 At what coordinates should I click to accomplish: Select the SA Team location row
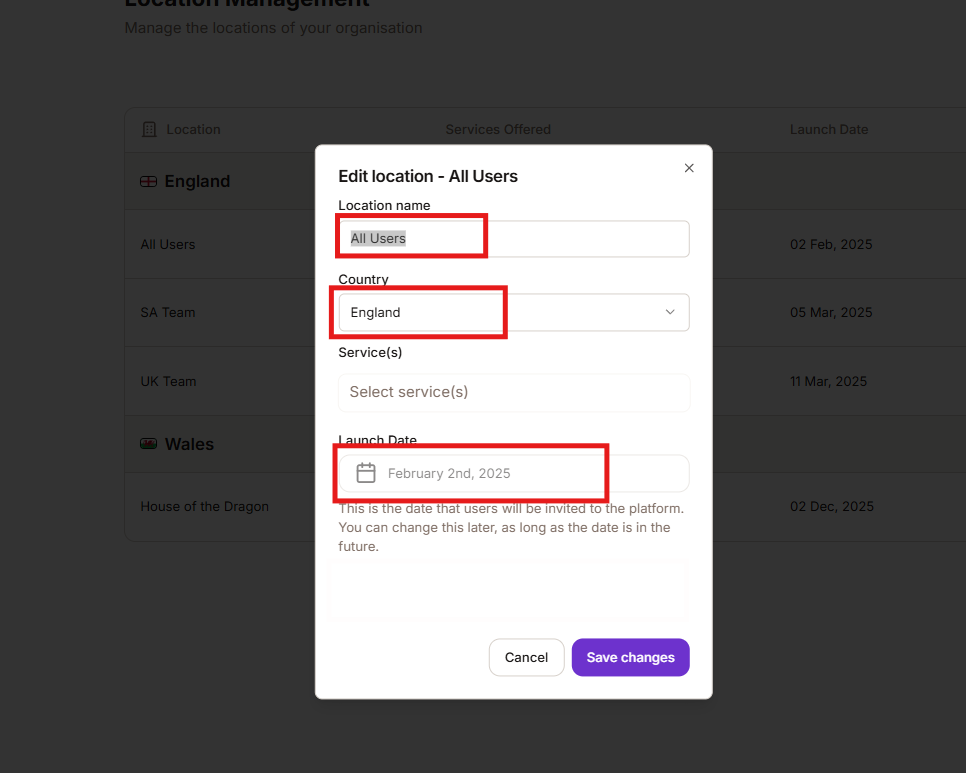tap(168, 312)
